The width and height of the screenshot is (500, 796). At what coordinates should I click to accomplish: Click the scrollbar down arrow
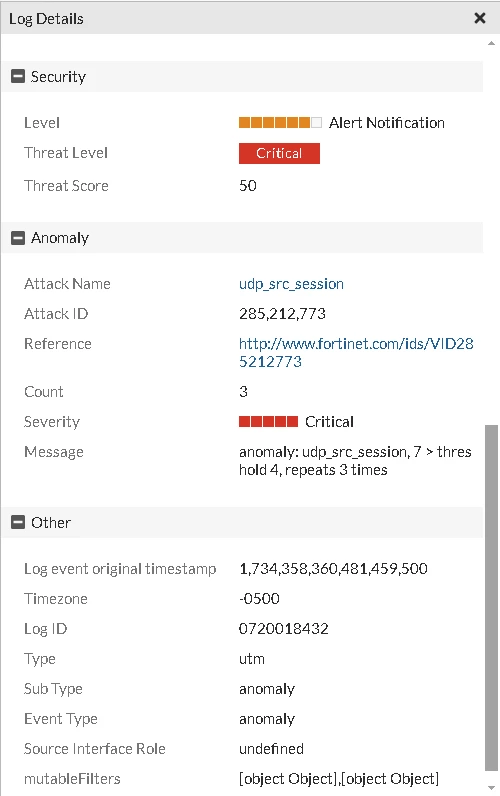click(491, 788)
